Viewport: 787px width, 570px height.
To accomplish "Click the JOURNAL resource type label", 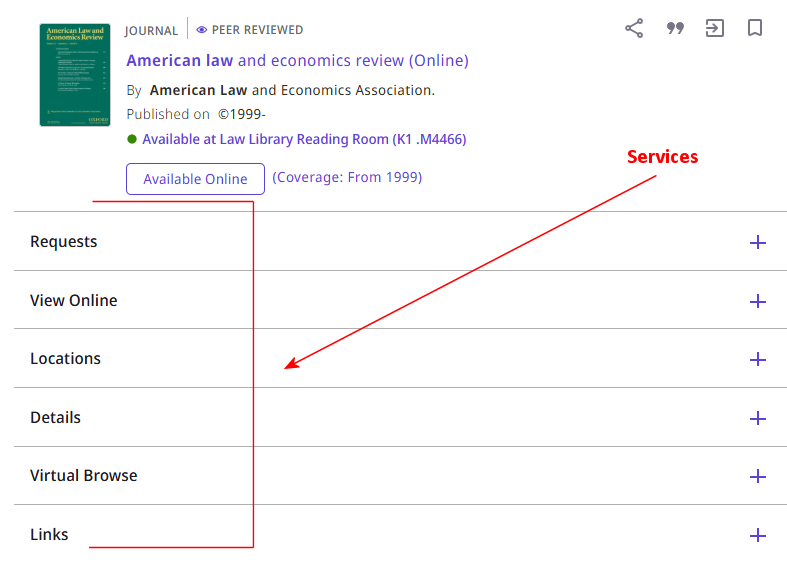I will click(x=151, y=31).
